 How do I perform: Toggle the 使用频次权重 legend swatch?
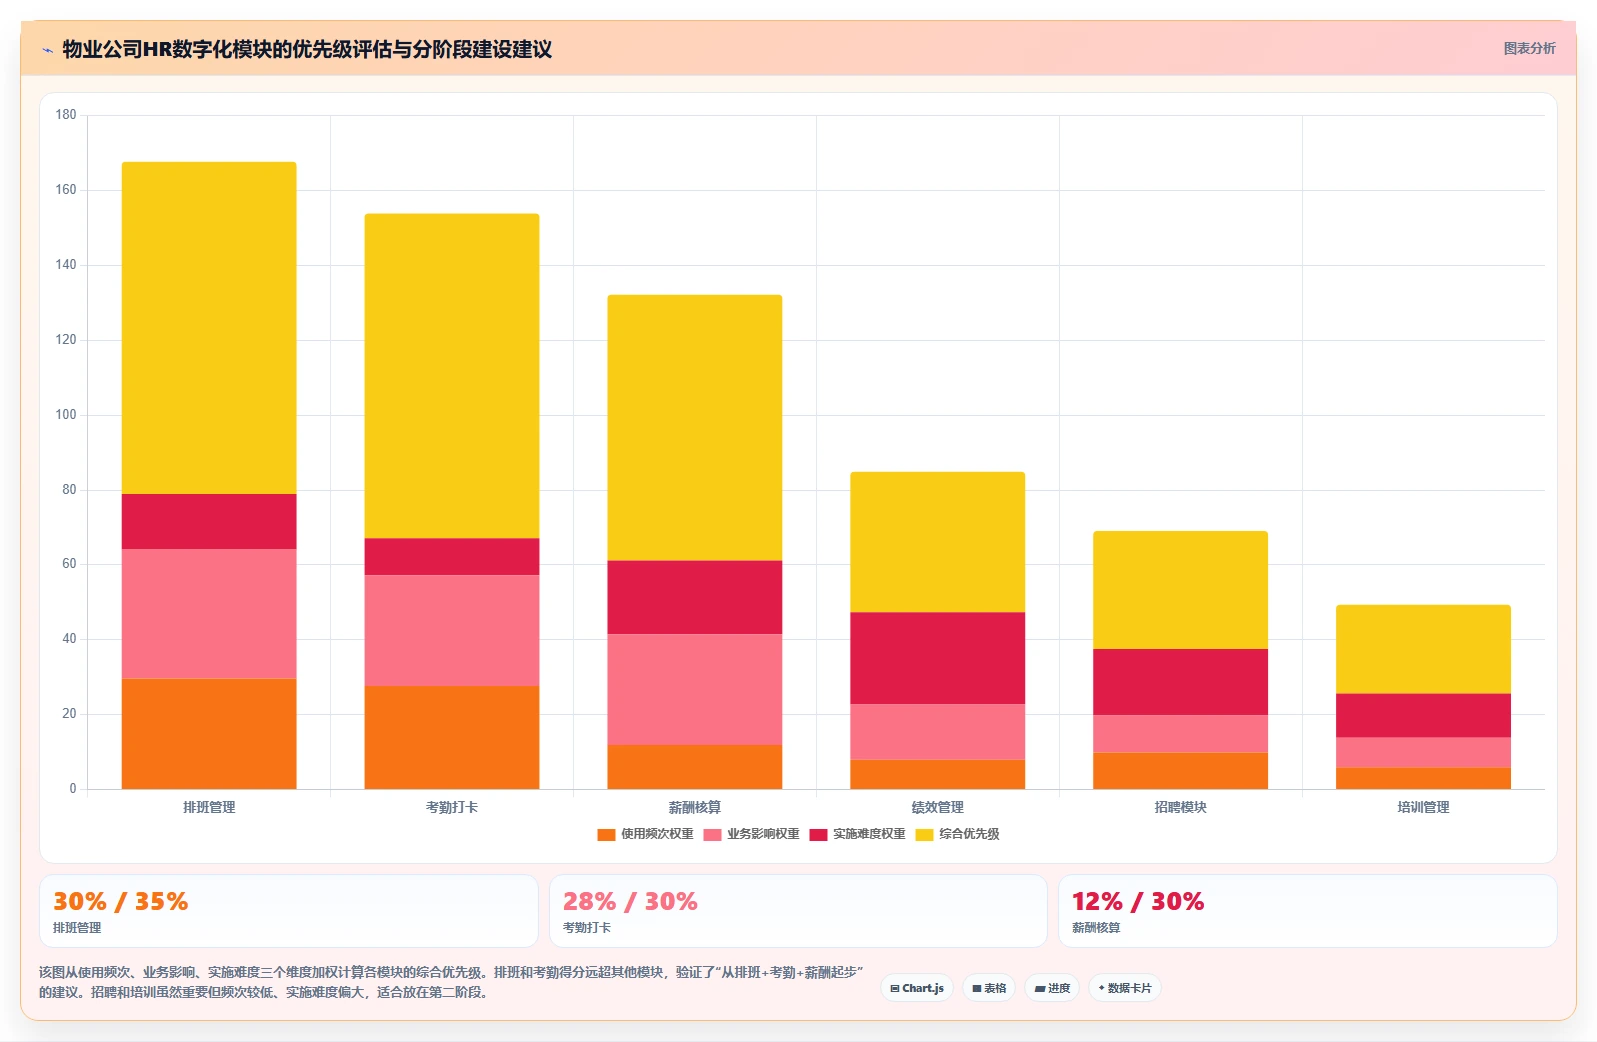606,834
